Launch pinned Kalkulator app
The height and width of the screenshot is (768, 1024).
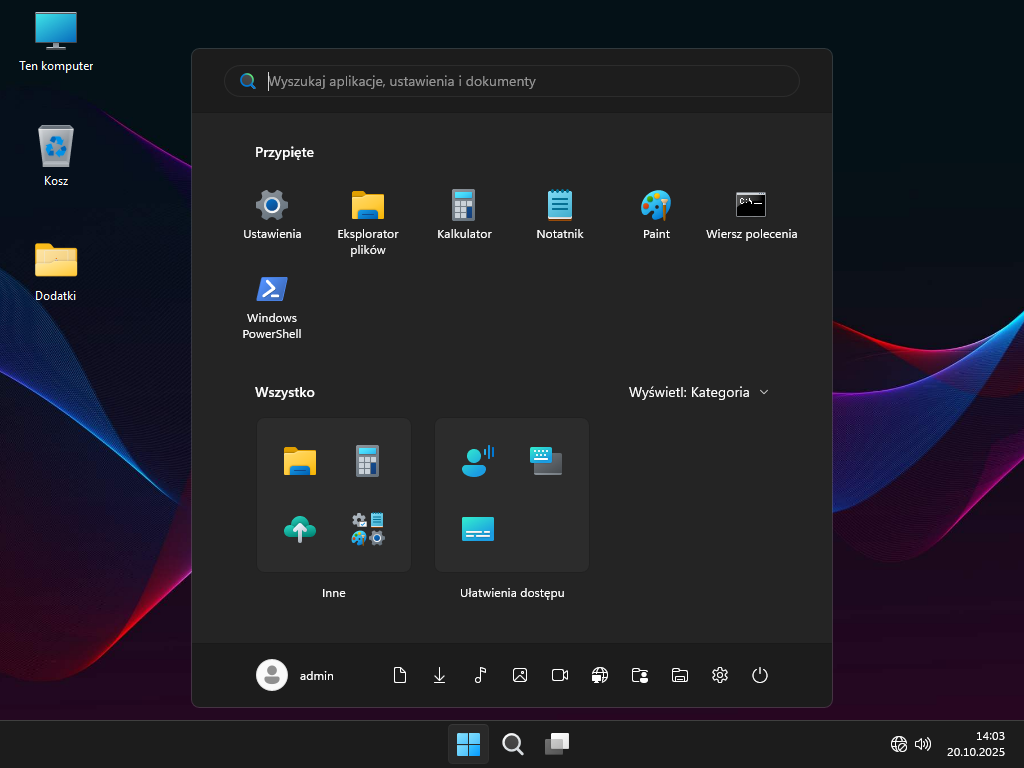(464, 215)
